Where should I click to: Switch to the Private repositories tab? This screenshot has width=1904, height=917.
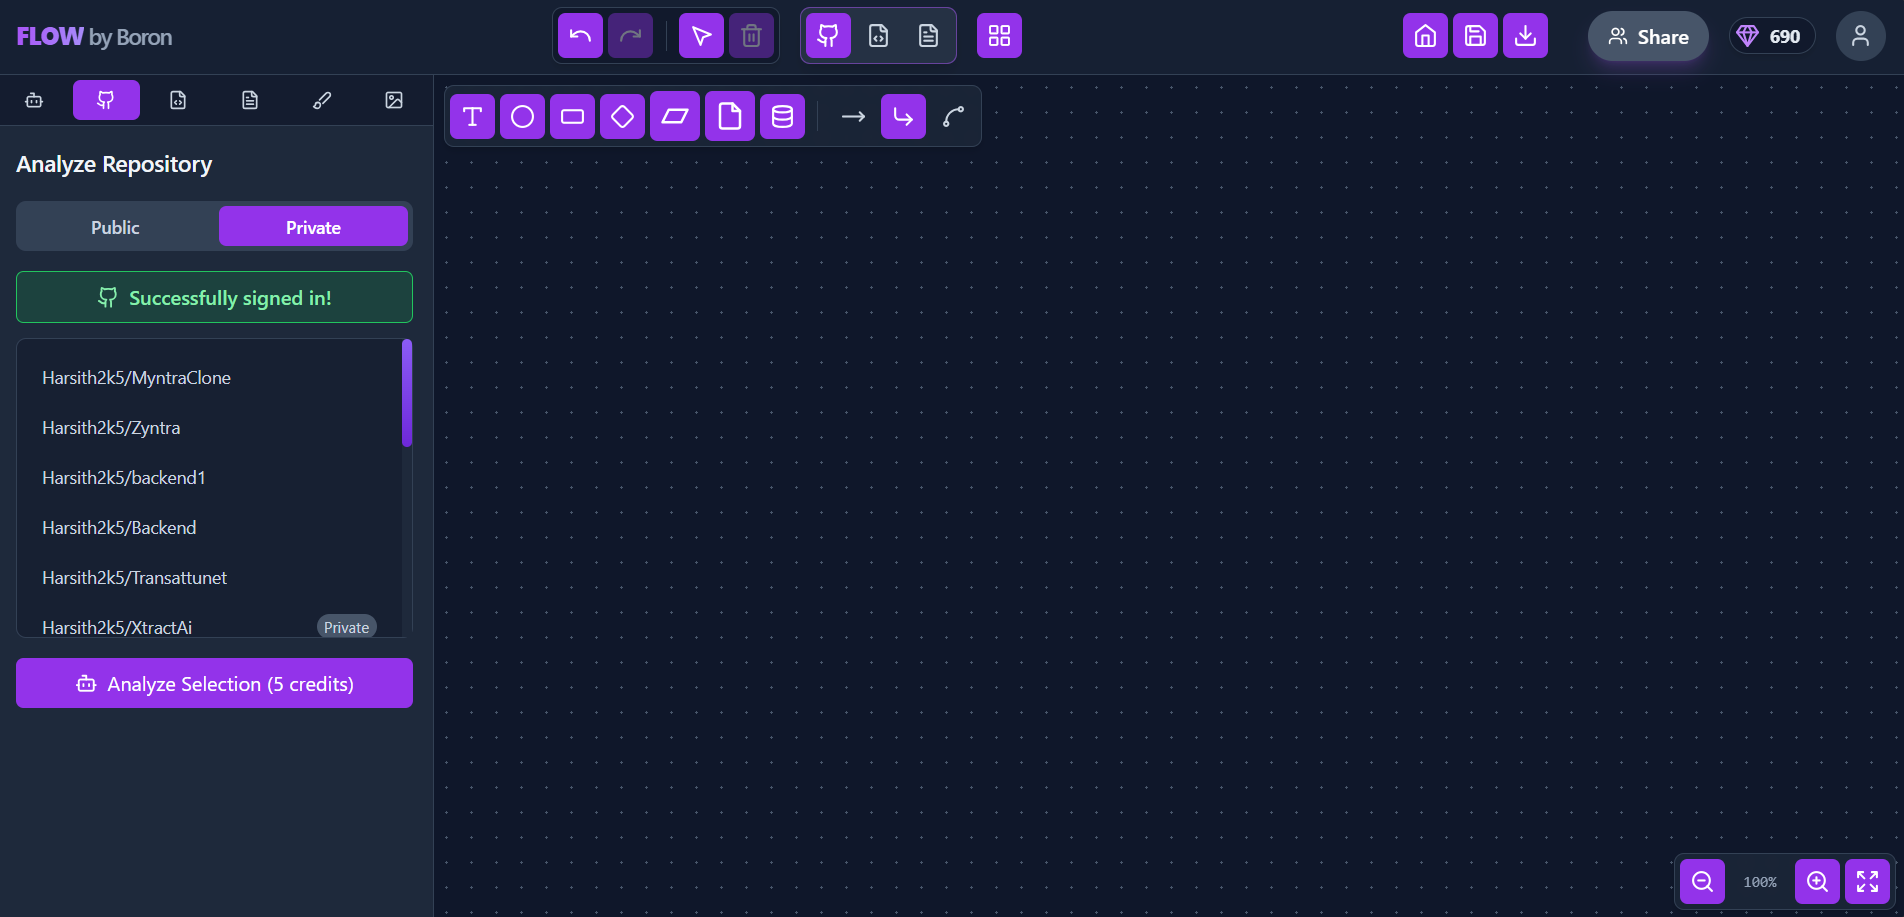[313, 226]
